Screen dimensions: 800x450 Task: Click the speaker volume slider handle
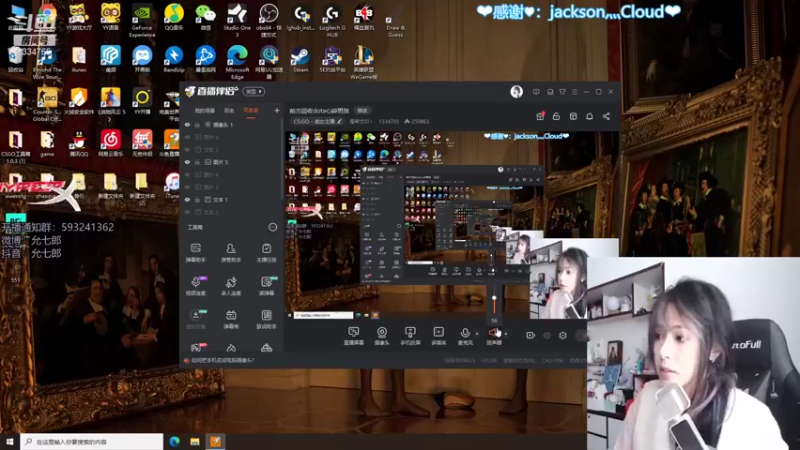tap(494, 298)
